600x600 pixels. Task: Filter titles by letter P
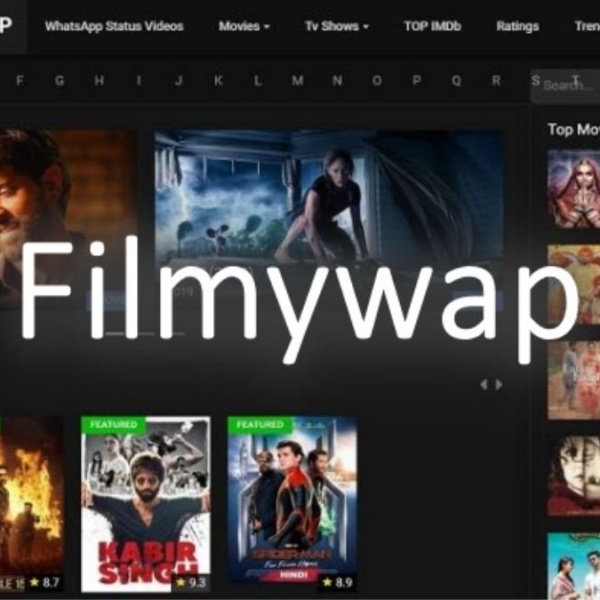click(x=417, y=80)
